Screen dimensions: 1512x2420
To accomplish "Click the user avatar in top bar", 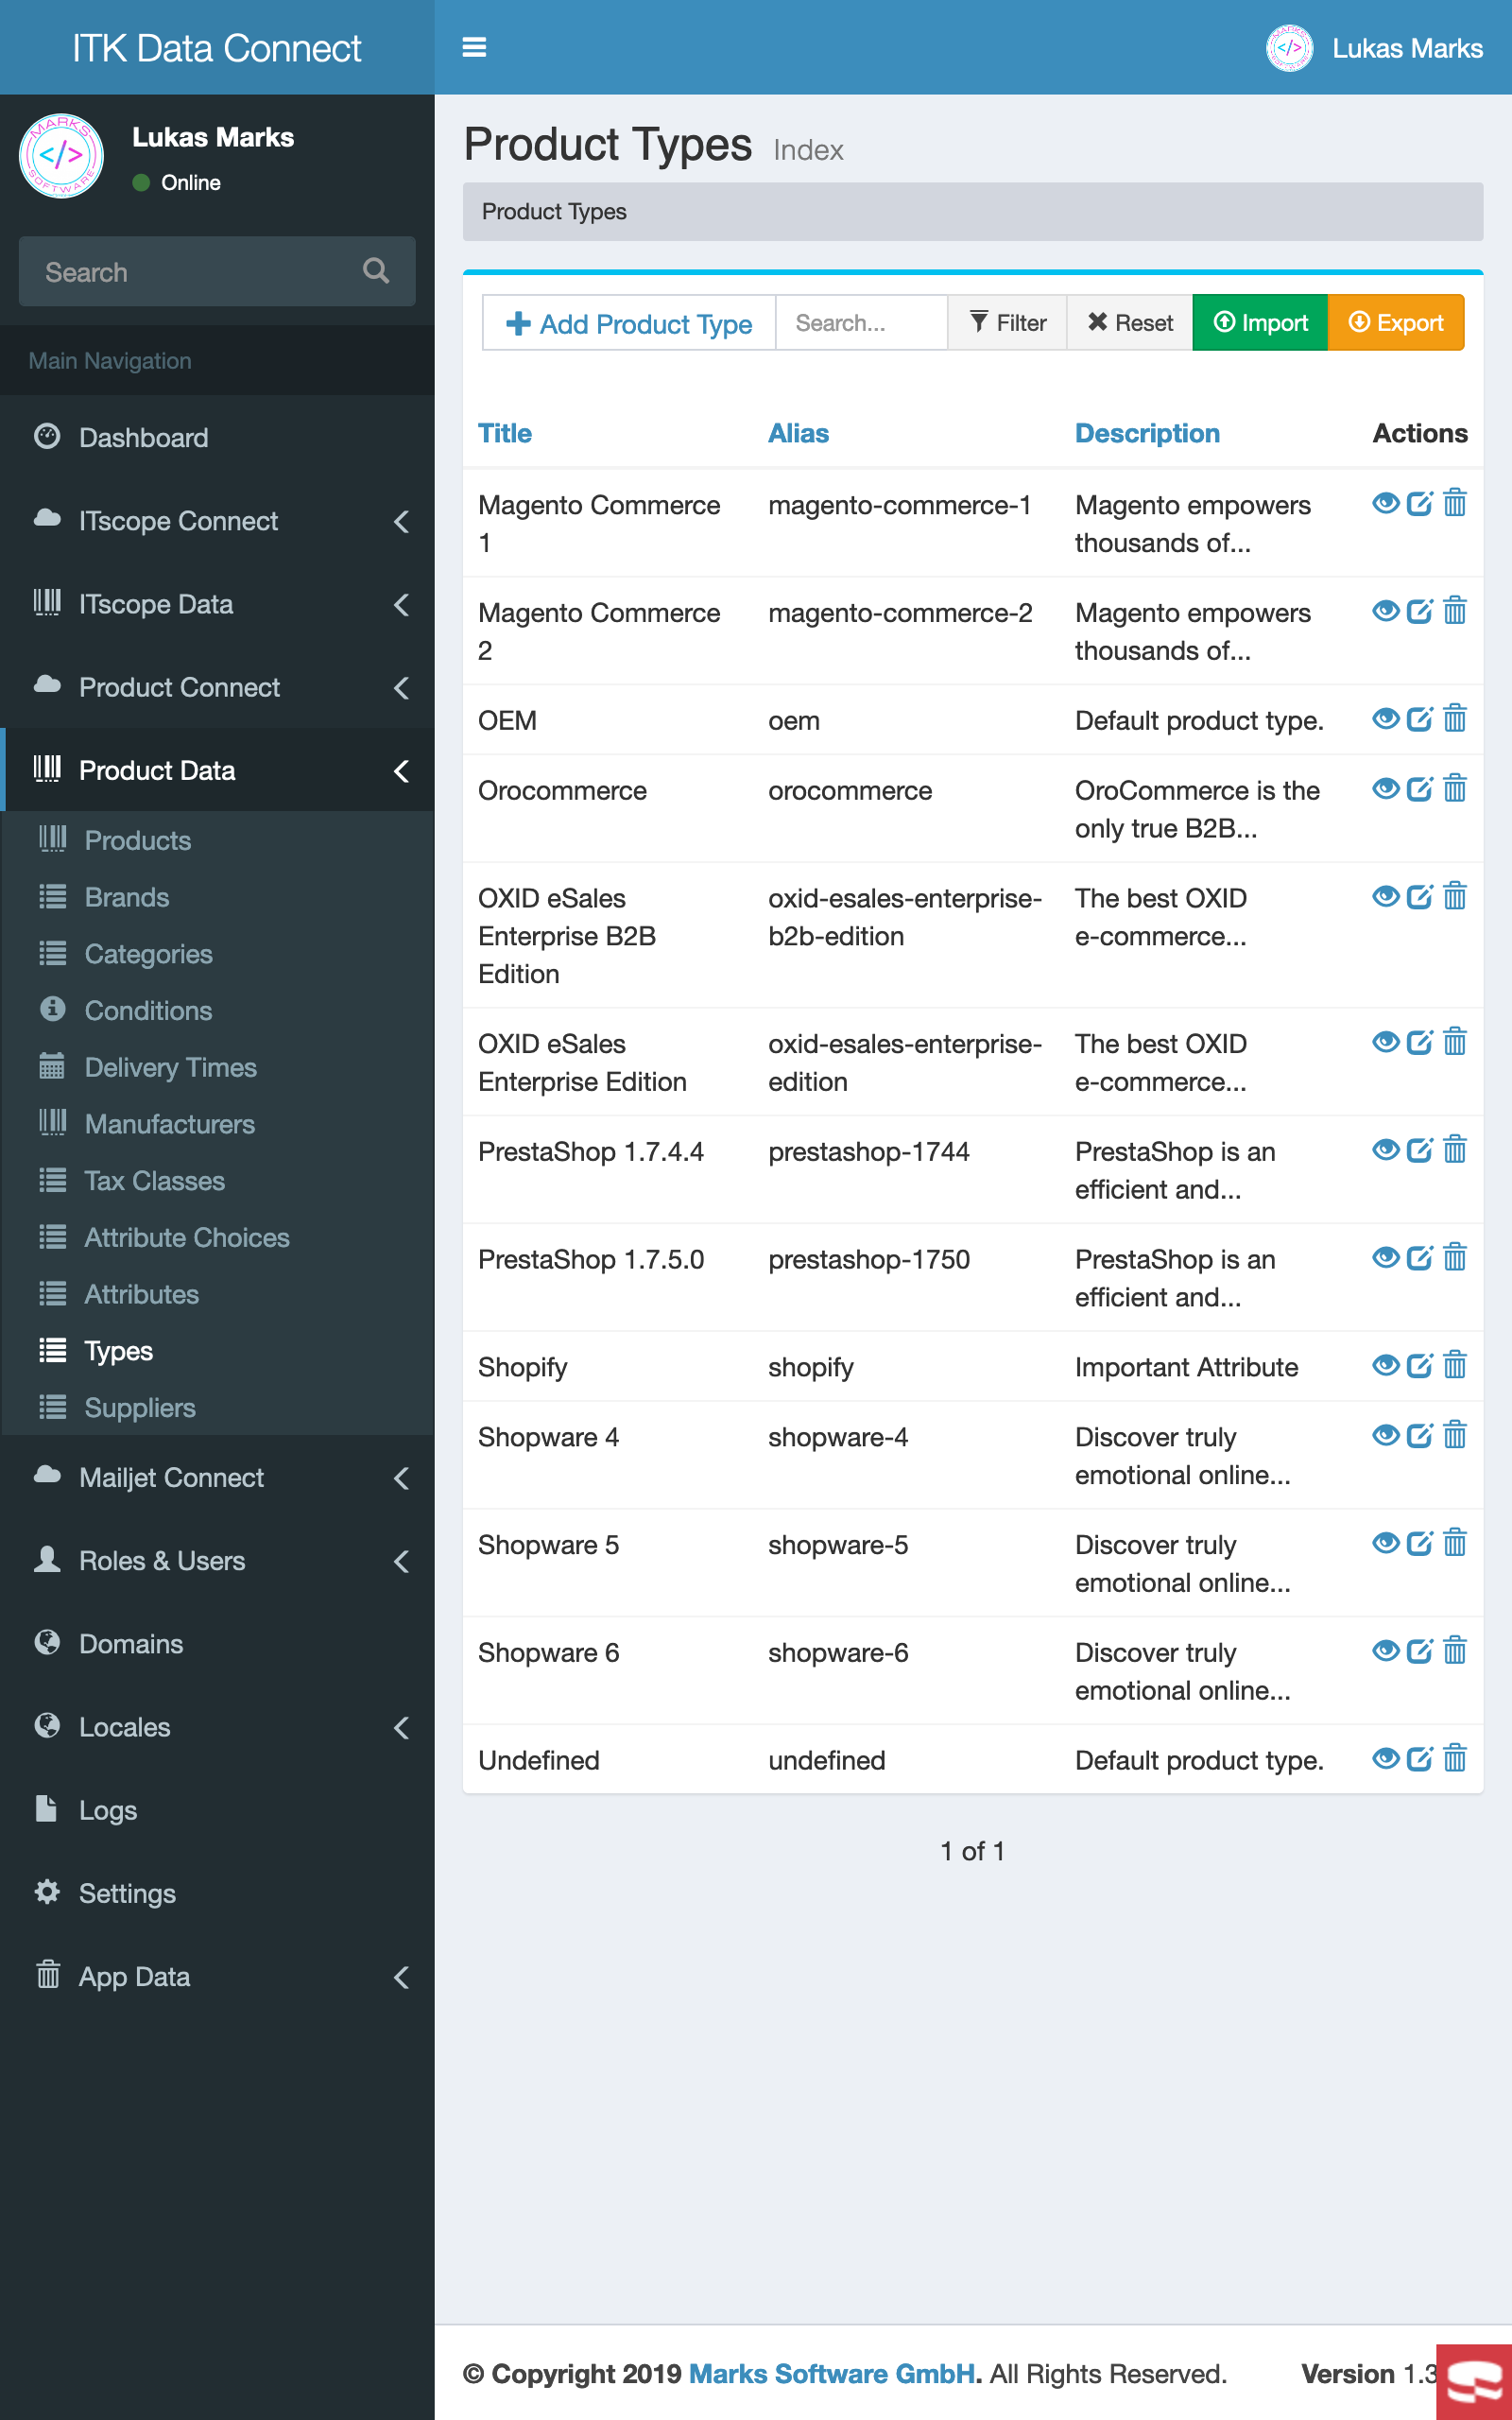I will click(x=1289, y=48).
